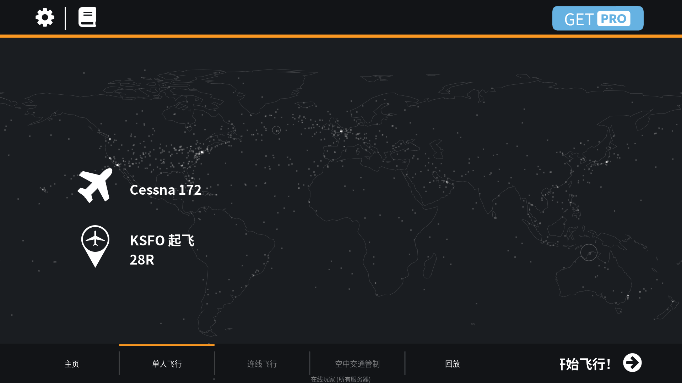Switch to the 单人飞行 tab
The width and height of the screenshot is (682, 383).
tap(167, 364)
